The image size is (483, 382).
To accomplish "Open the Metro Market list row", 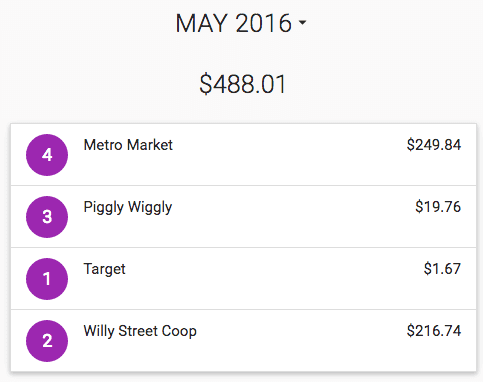I will 244,155.
